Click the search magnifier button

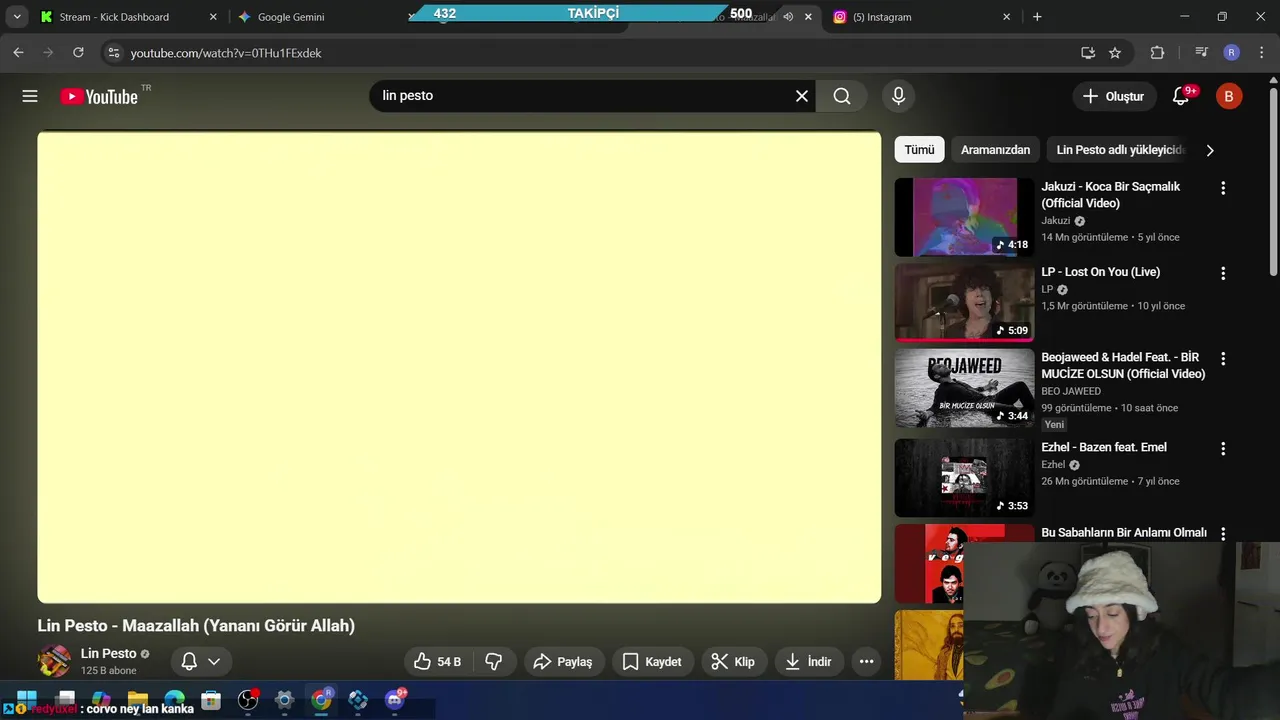(x=842, y=96)
